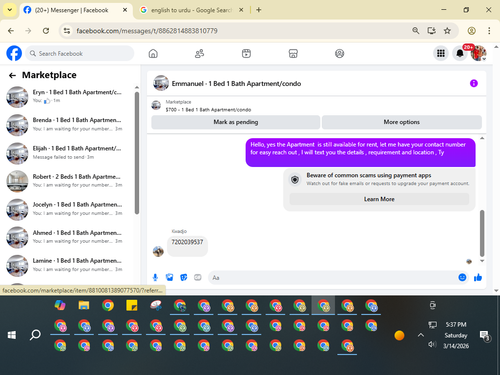Go to the Facebook Home feed icon
Image resolution: width=500 pixels, height=375 pixels.
(x=153, y=53)
